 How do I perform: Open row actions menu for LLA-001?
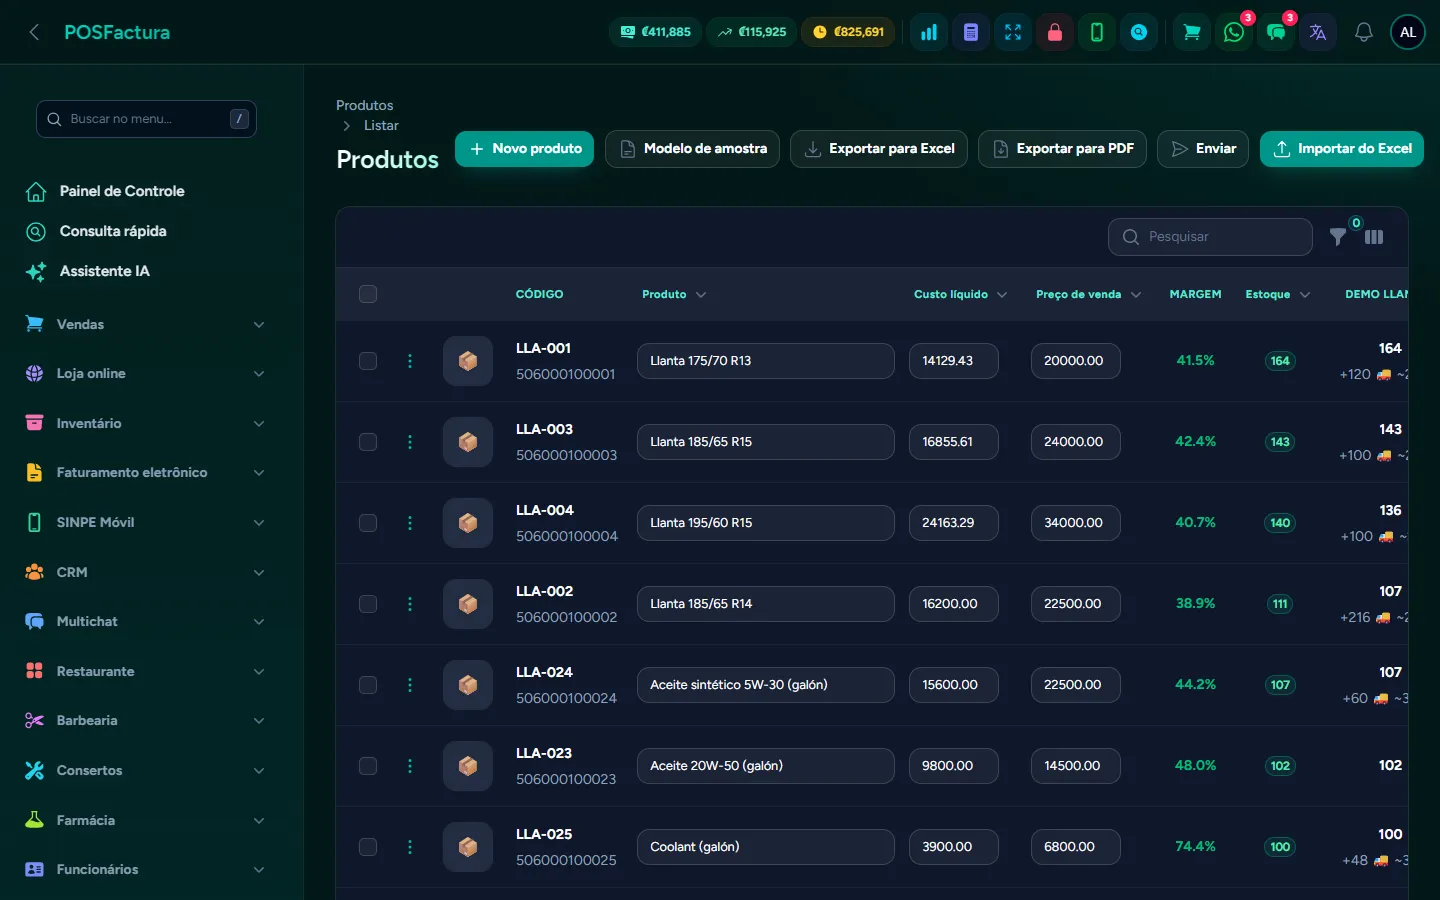coord(410,361)
